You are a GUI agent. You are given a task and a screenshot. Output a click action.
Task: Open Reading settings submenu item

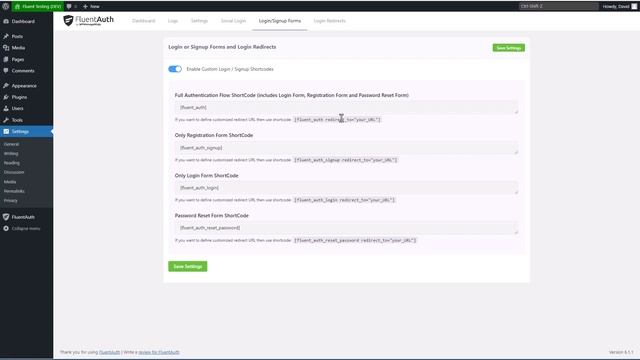pos(11,163)
